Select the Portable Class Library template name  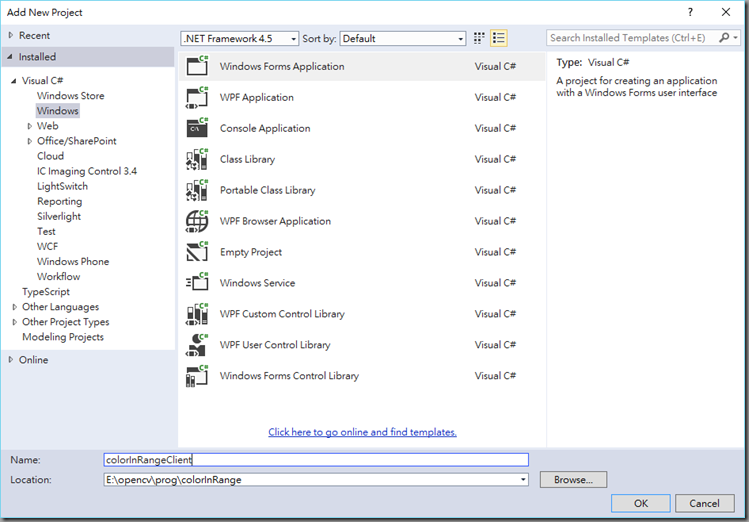tap(268, 190)
